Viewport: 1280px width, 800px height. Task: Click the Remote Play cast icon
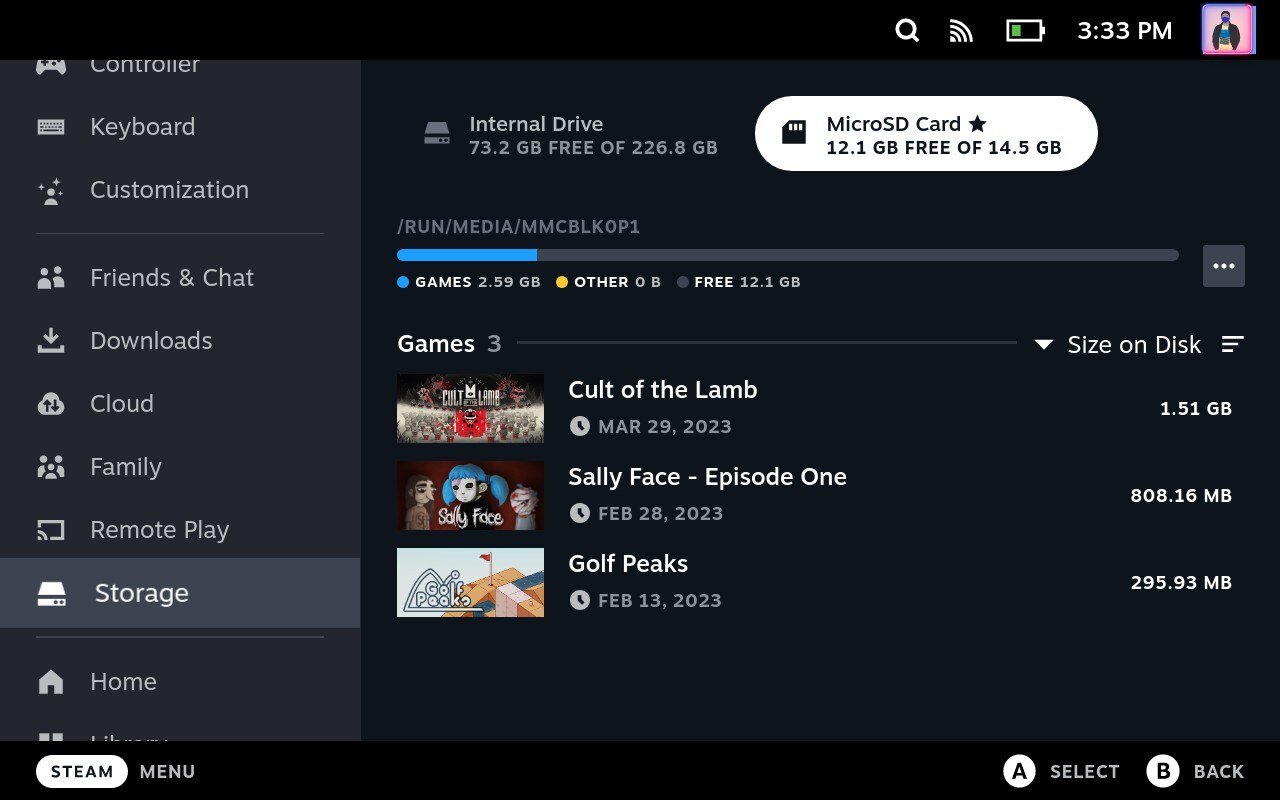click(51, 530)
